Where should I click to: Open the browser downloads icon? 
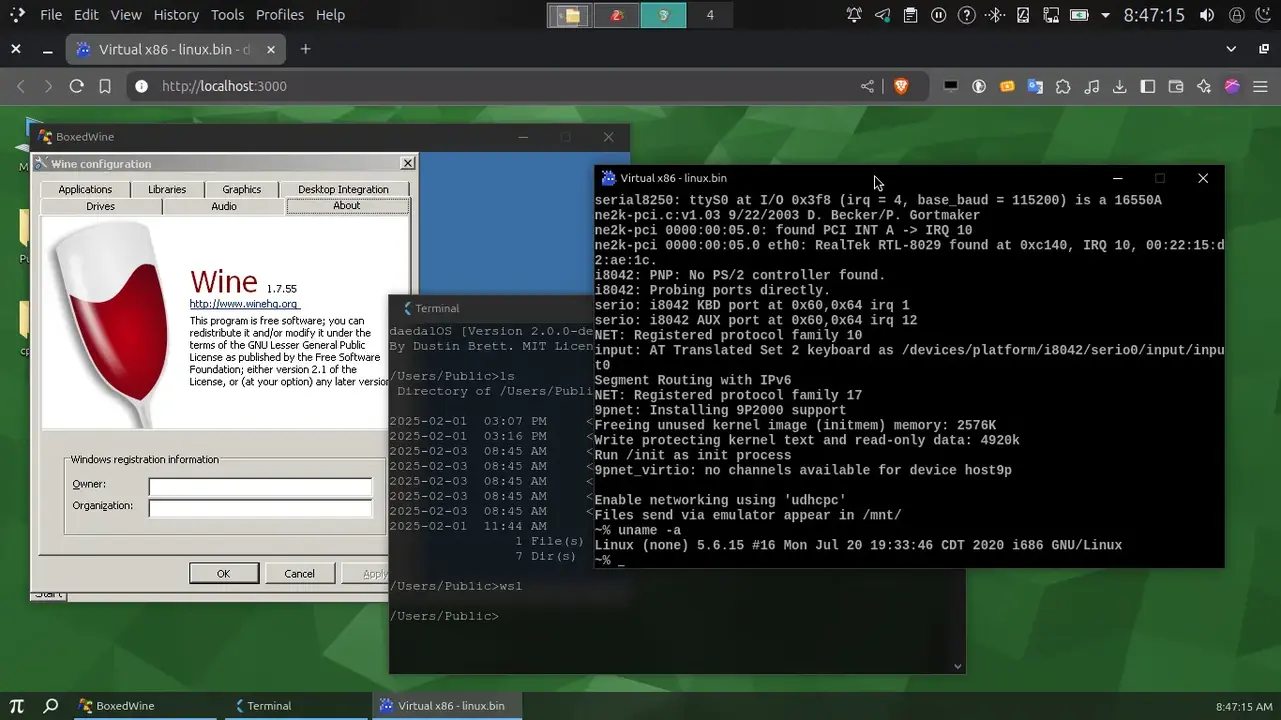[1120, 86]
